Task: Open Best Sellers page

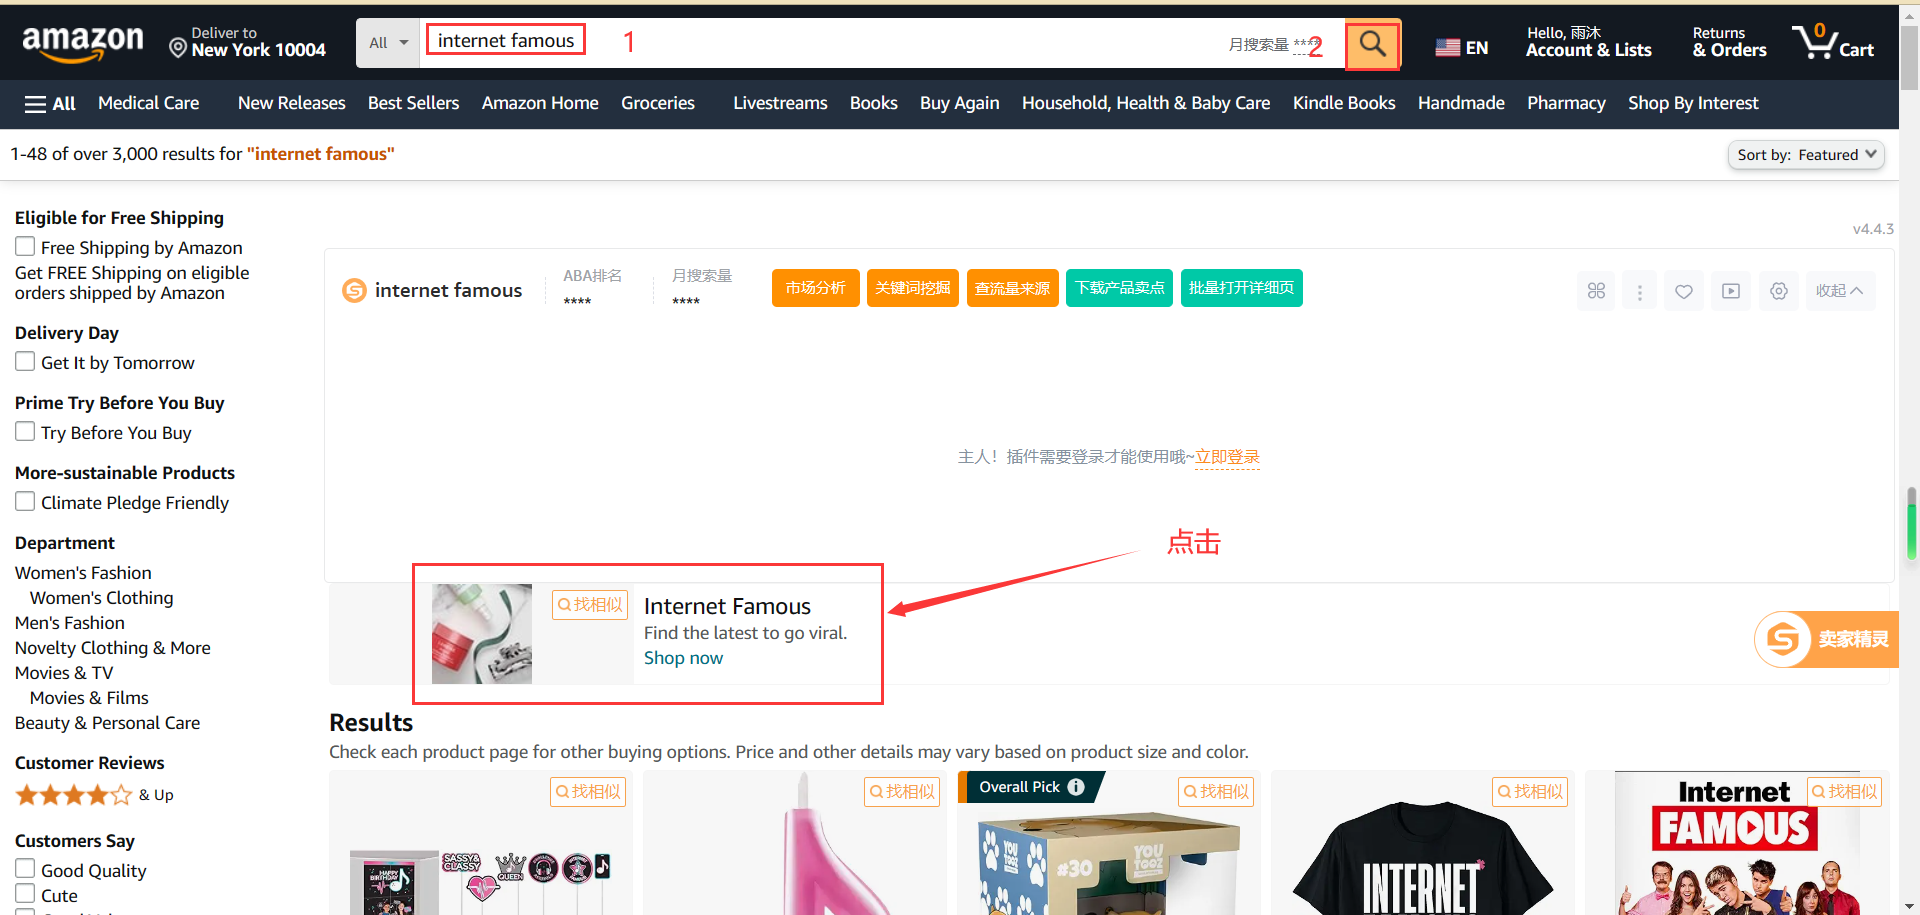Action: pos(413,103)
